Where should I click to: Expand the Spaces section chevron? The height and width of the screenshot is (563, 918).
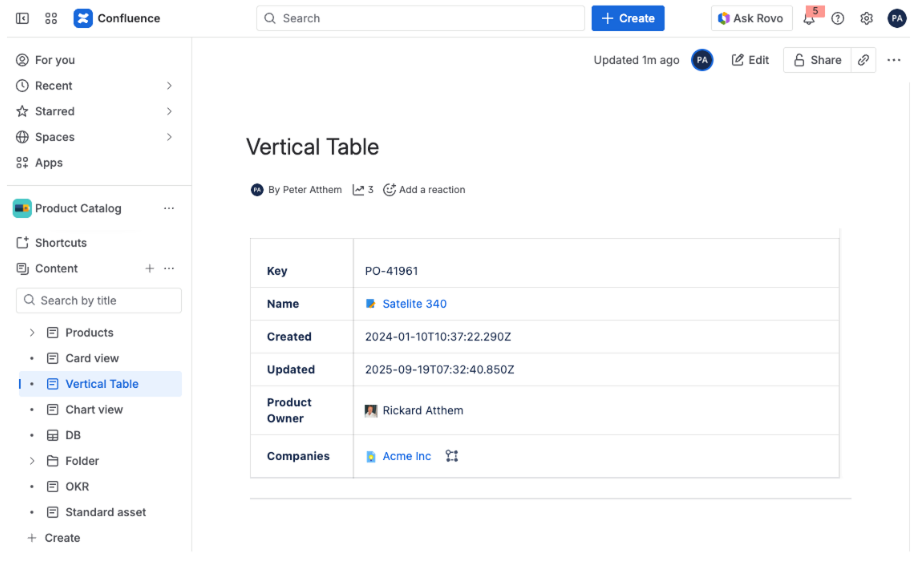[169, 137]
